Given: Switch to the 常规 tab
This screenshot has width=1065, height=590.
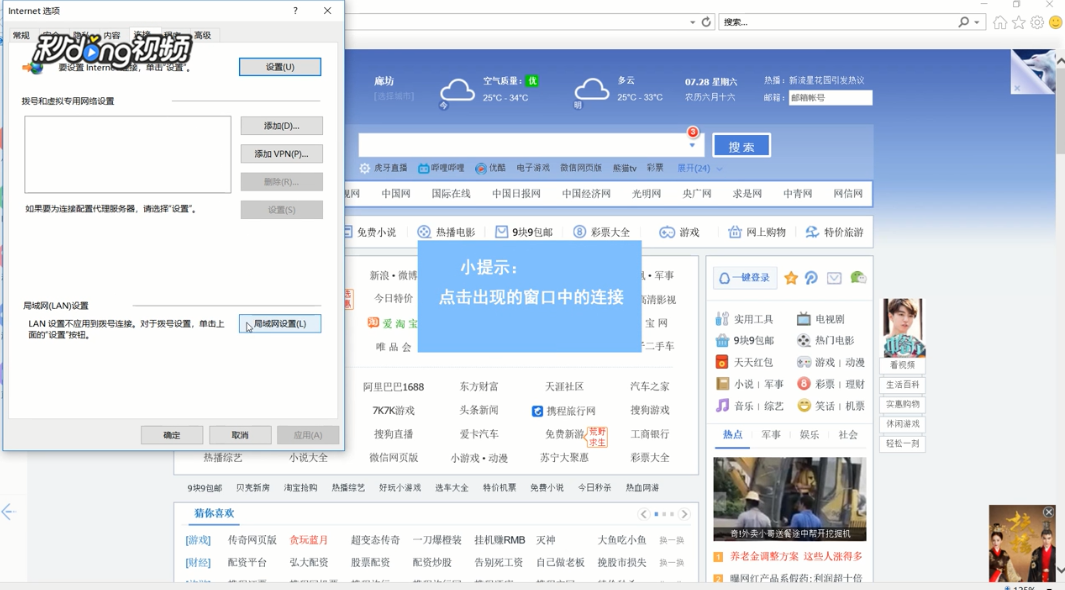Looking at the screenshot, I should [x=21, y=35].
